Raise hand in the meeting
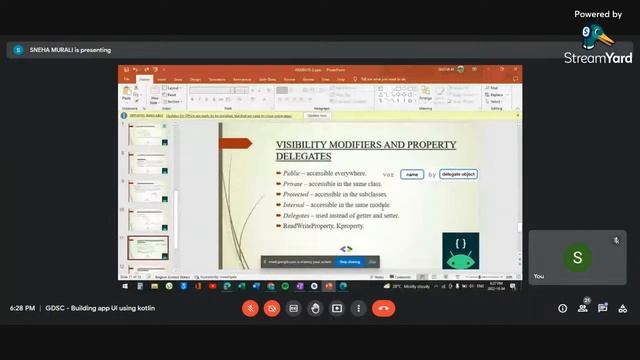The height and width of the screenshot is (360, 640). [x=315, y=308]
